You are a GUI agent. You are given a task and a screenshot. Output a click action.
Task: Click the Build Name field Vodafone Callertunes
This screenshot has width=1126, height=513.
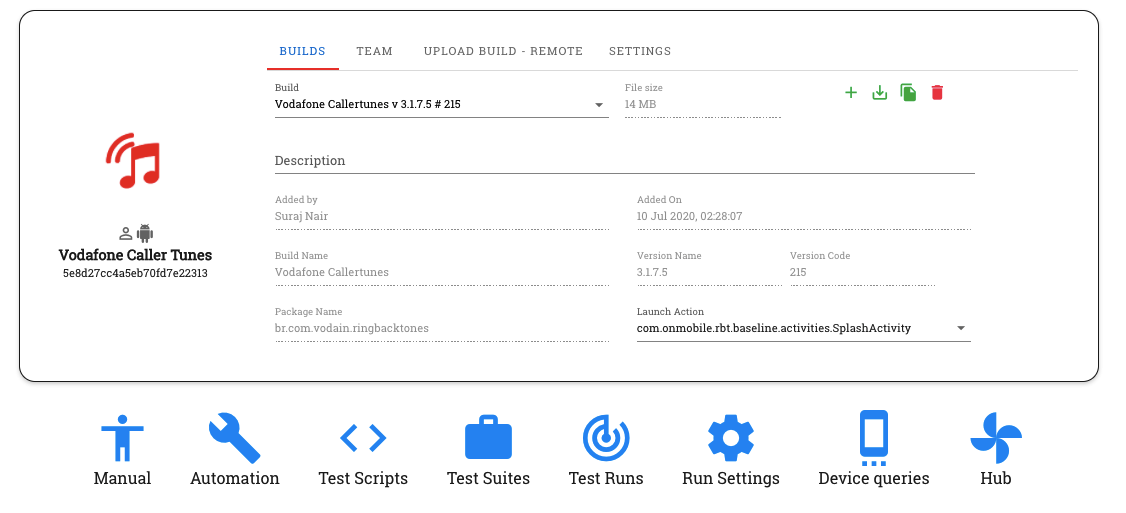(x=442, y=272)
